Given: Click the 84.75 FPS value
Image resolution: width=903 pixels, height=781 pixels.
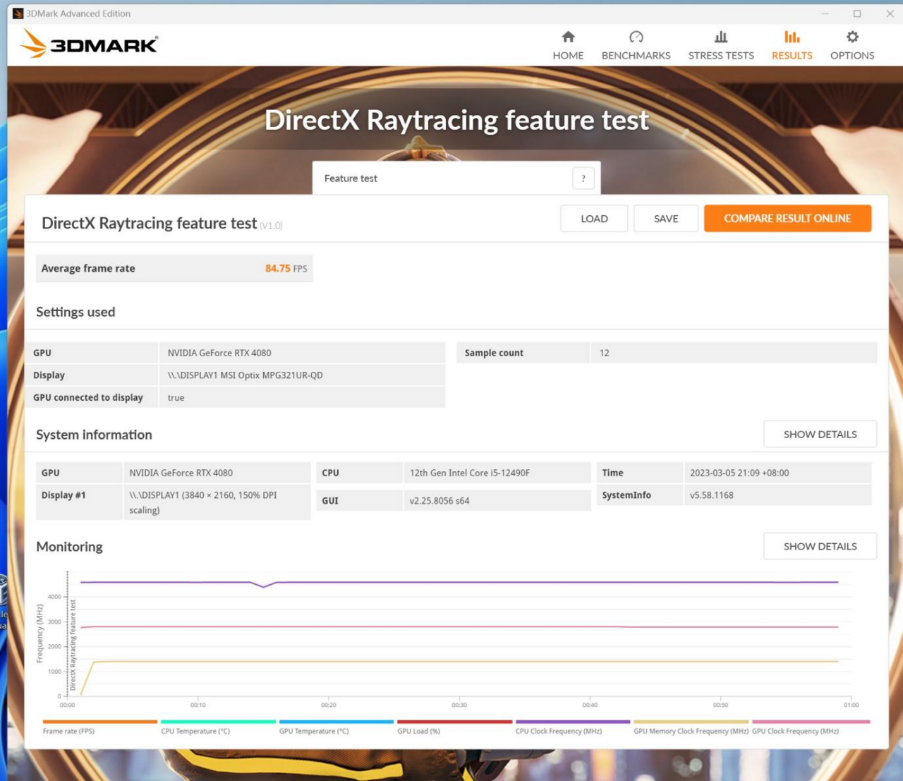Looking at the screenshot, I should point(286,268).
